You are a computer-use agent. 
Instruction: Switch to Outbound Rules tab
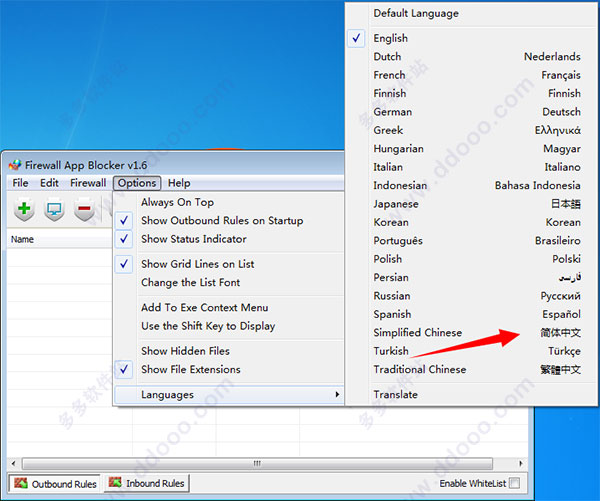[55, 484]
